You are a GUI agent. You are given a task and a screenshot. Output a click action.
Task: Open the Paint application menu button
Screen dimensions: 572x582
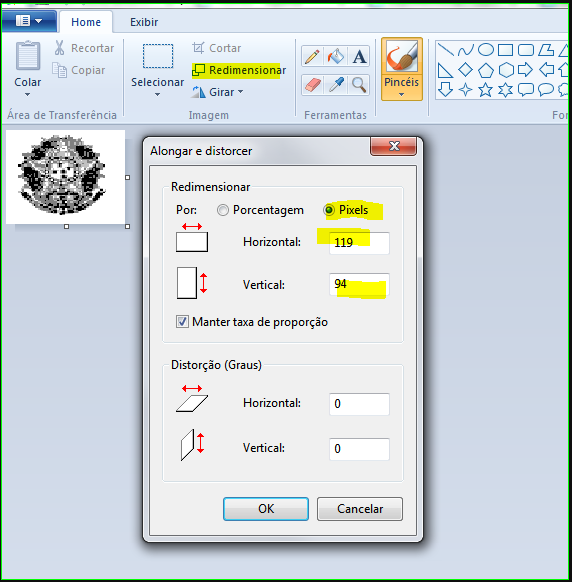coord(29,21)
